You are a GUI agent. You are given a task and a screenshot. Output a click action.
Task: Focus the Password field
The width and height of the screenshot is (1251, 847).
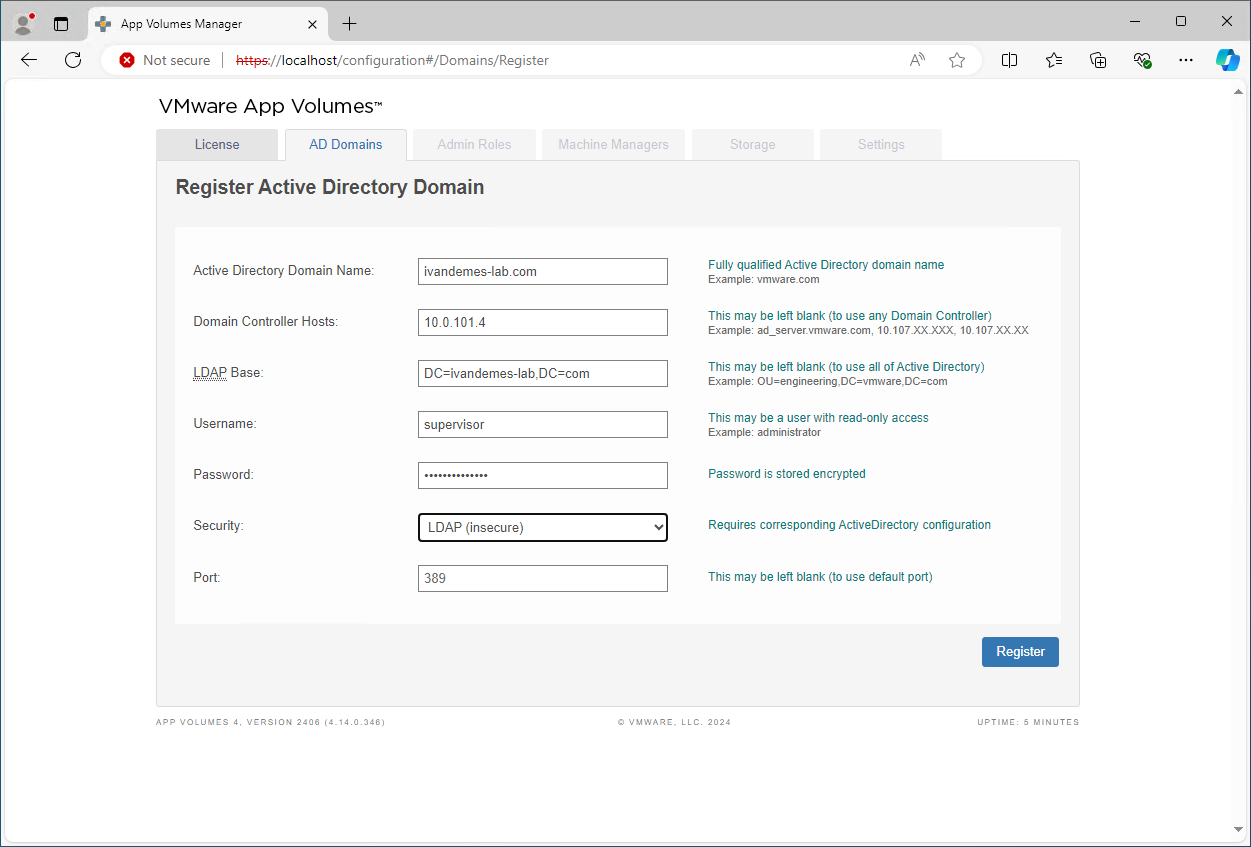[543, 475]
